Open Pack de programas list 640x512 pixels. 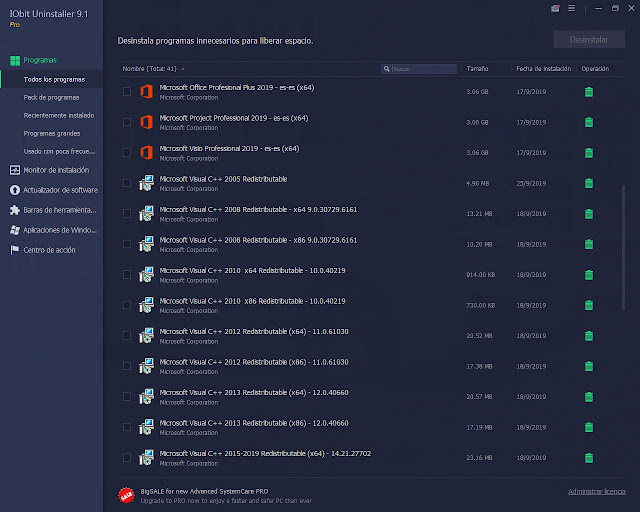pyautogui.click(x=51, y=97)
